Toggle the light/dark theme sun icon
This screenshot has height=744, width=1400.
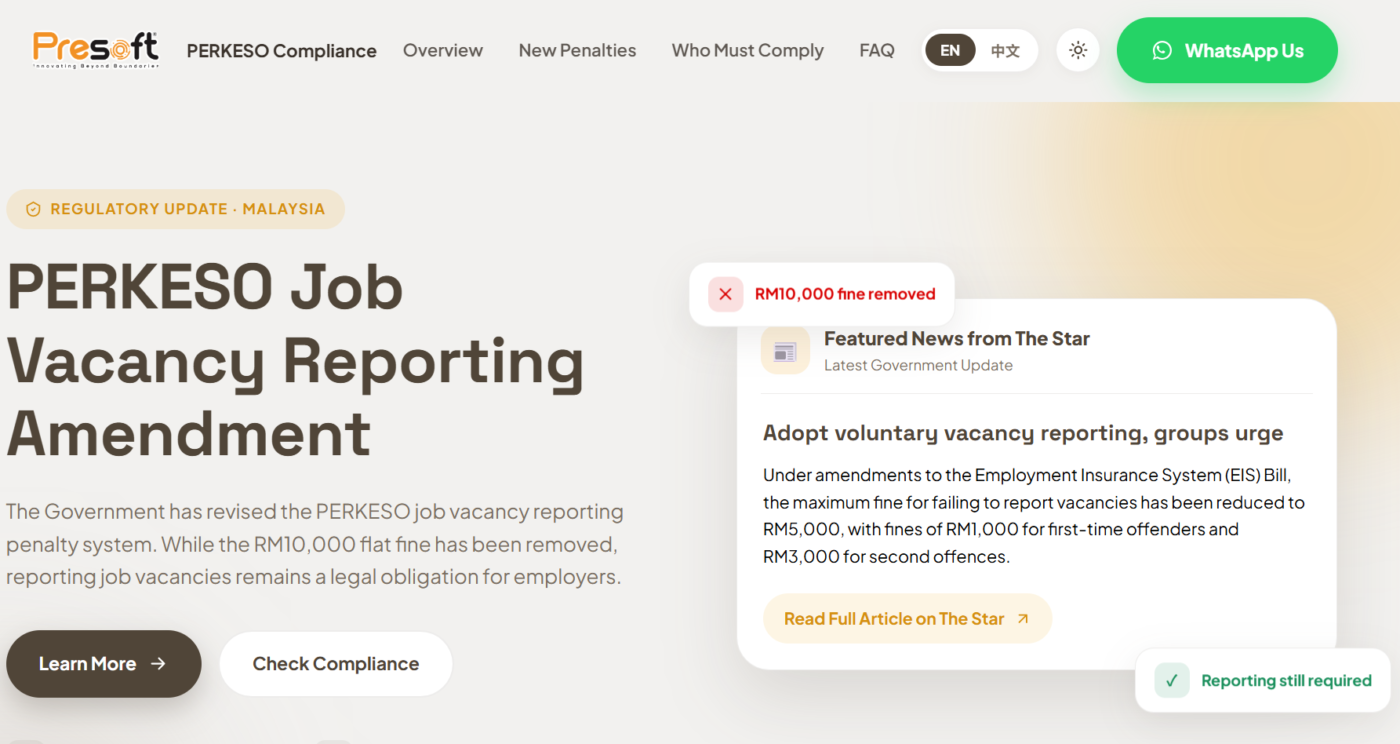coord(1078,50)
